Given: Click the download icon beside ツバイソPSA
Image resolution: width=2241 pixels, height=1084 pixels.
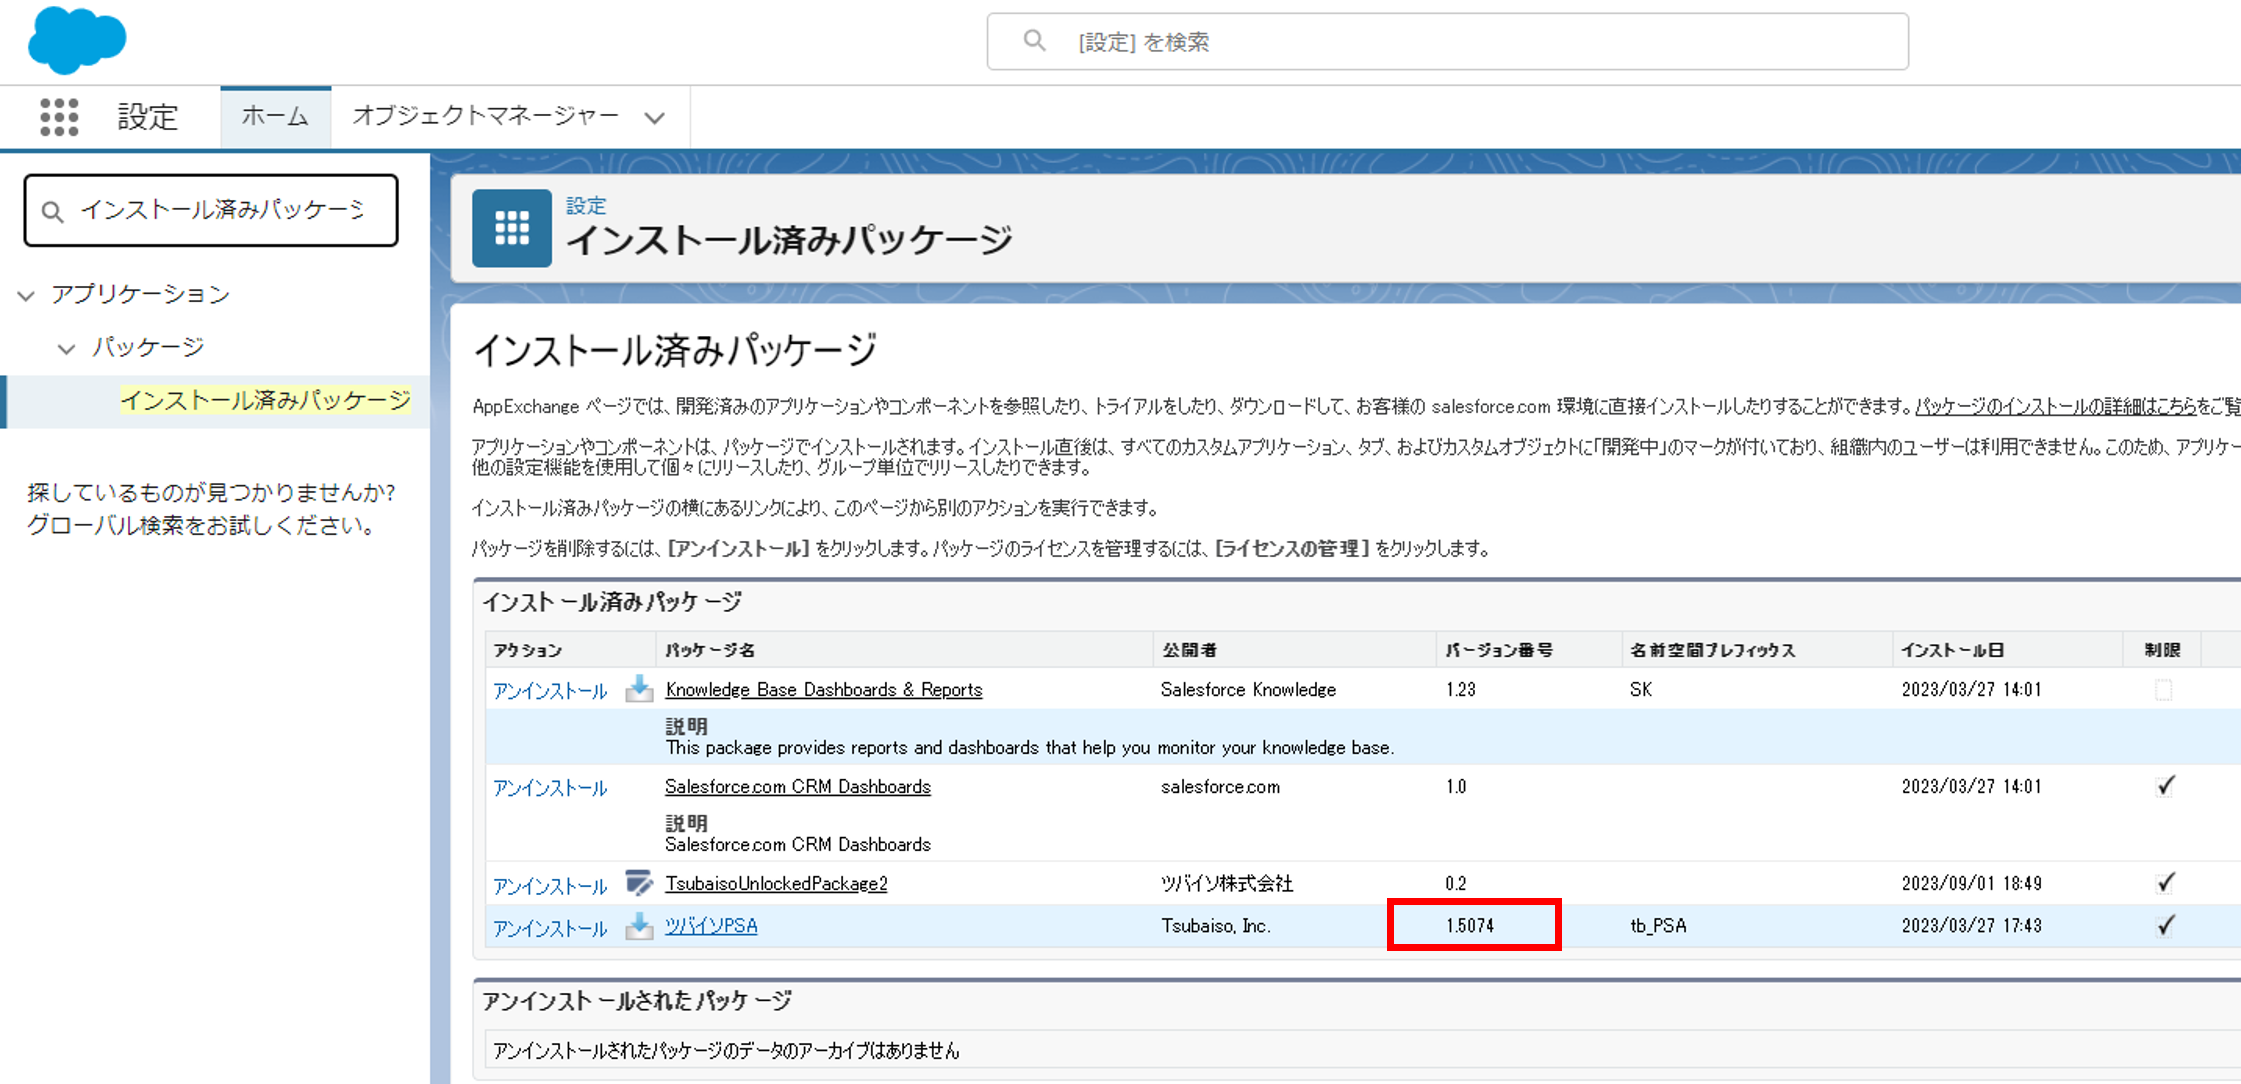Looking at the screenshot, I should coord(639,926).
